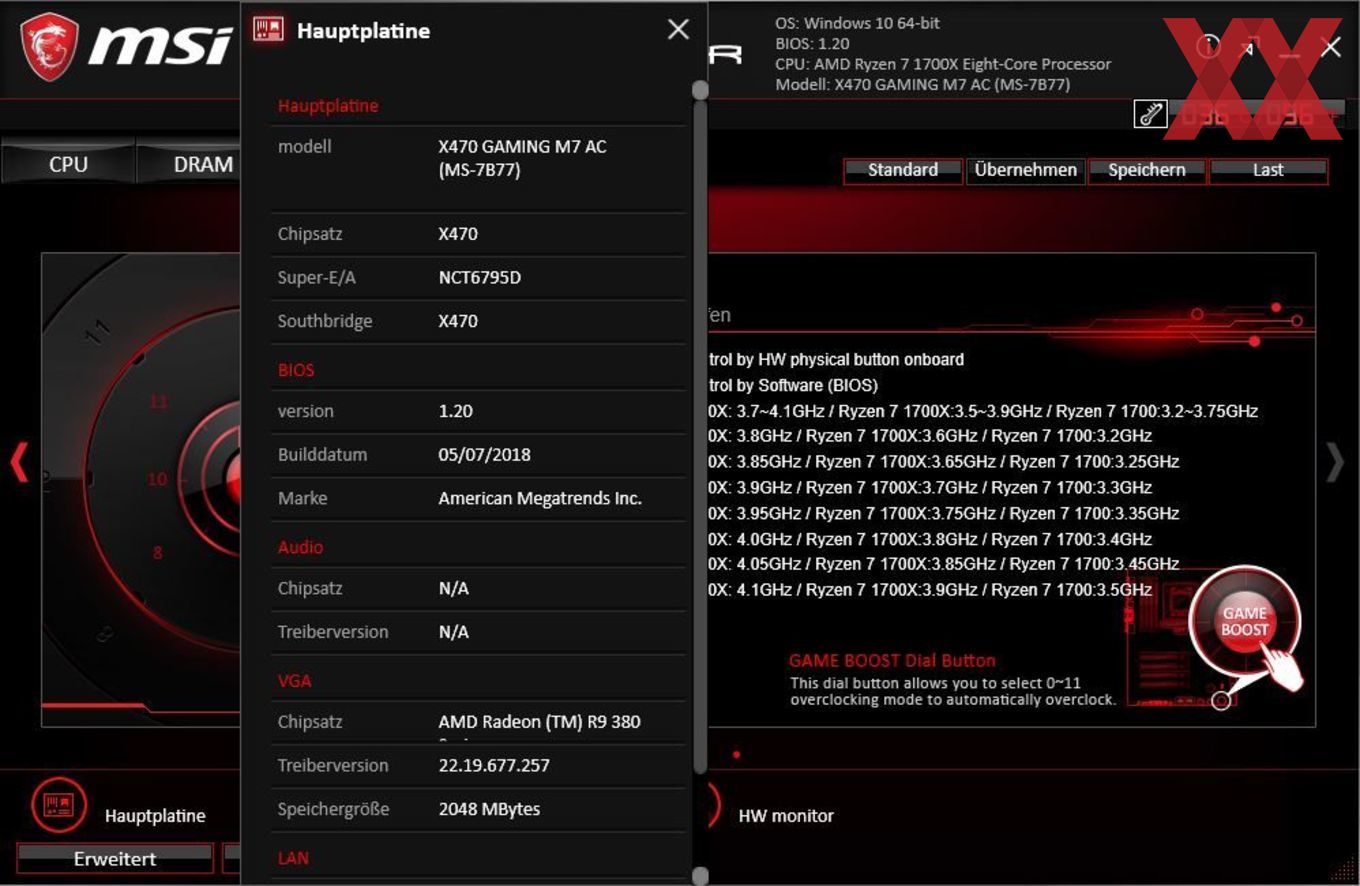Image resolution: width=1360 pixels, height=886 pixels.
Task: Click the 'Super-E/A' label
Action: (x=316, y=278)
